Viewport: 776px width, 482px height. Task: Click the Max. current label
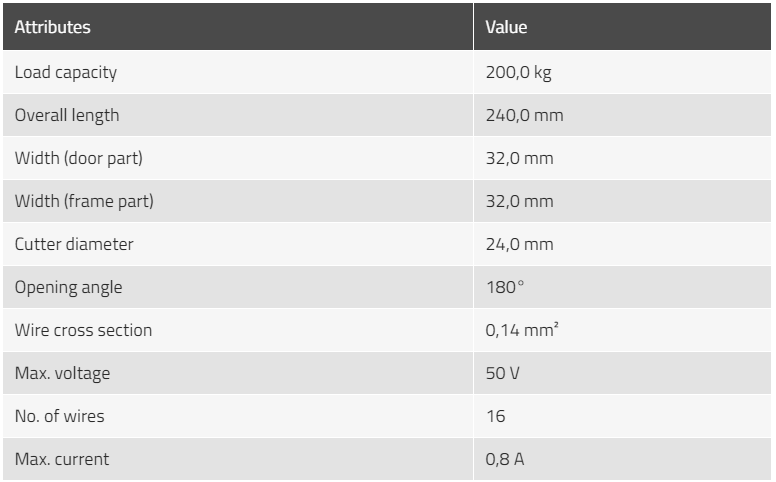coord(62,460)
